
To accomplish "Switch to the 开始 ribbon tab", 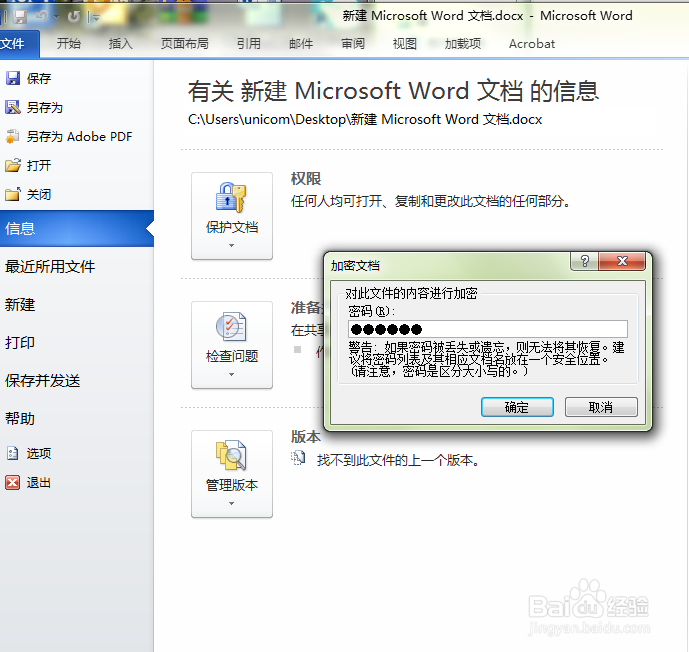I will pyautogui.click(x=69, y=43).
